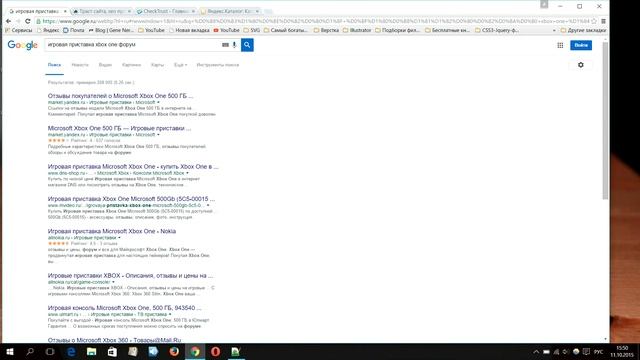This screenshot has width=640, height=360.
Task: Open 'Microsoft Xbox One 500 ГБ — Игровые приставки' result
Action: 119,128
